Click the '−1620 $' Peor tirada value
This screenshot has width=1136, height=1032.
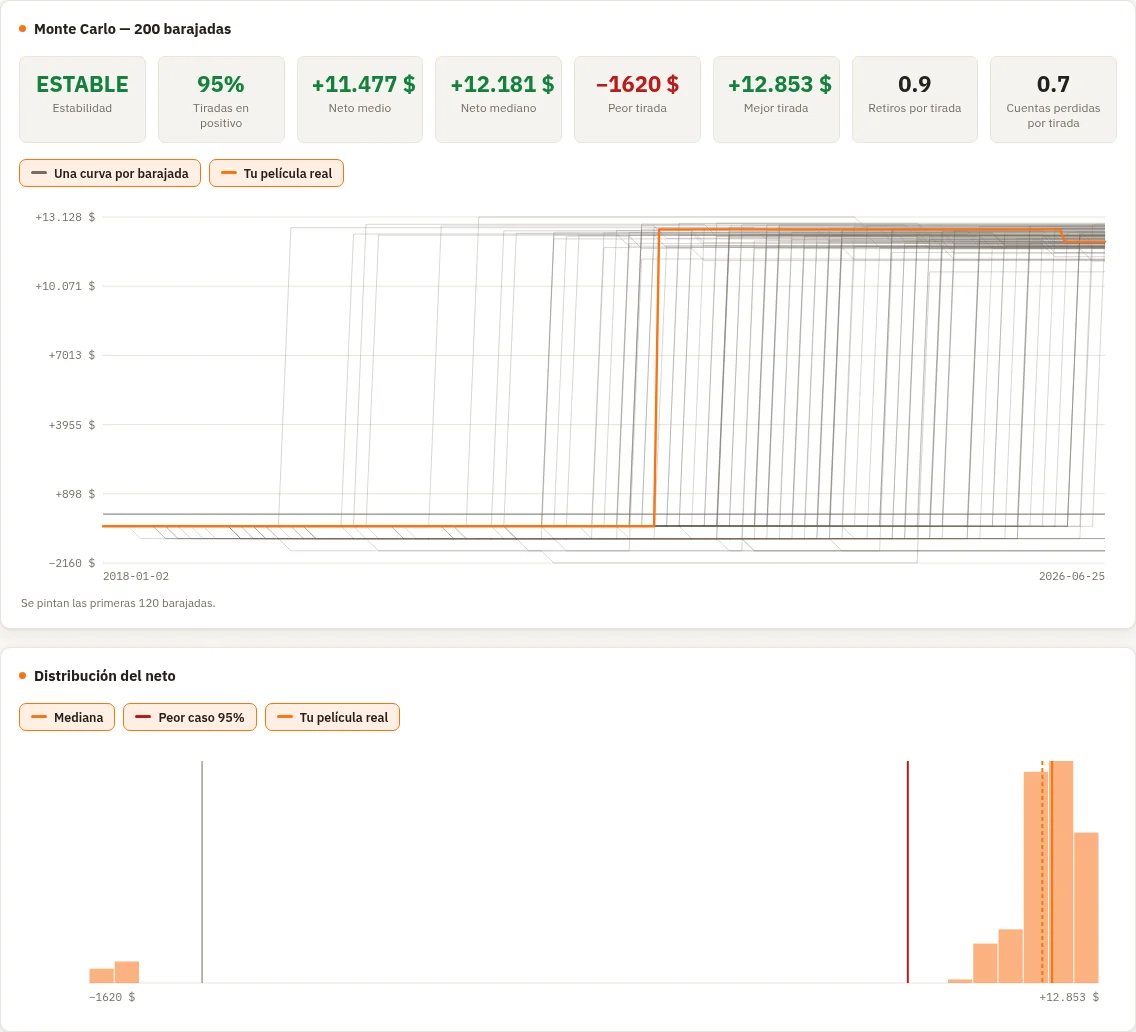point(638,84)
